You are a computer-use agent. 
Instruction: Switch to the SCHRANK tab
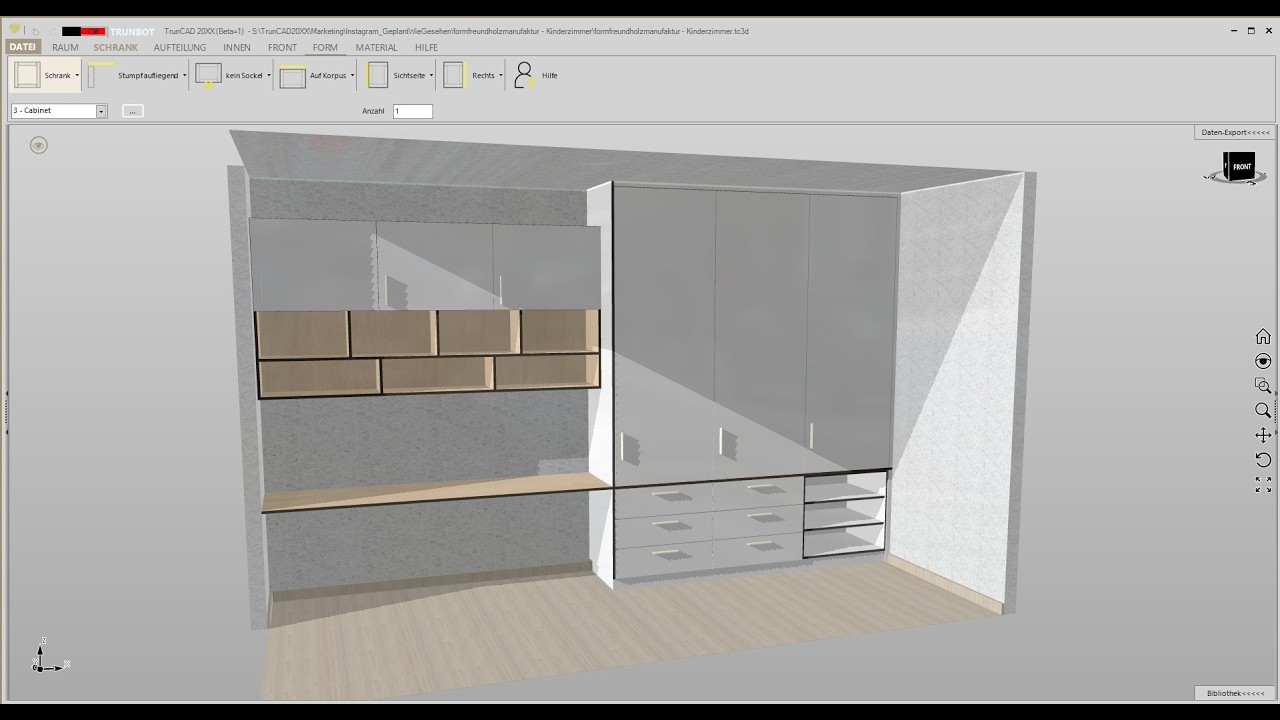[116, 47]
